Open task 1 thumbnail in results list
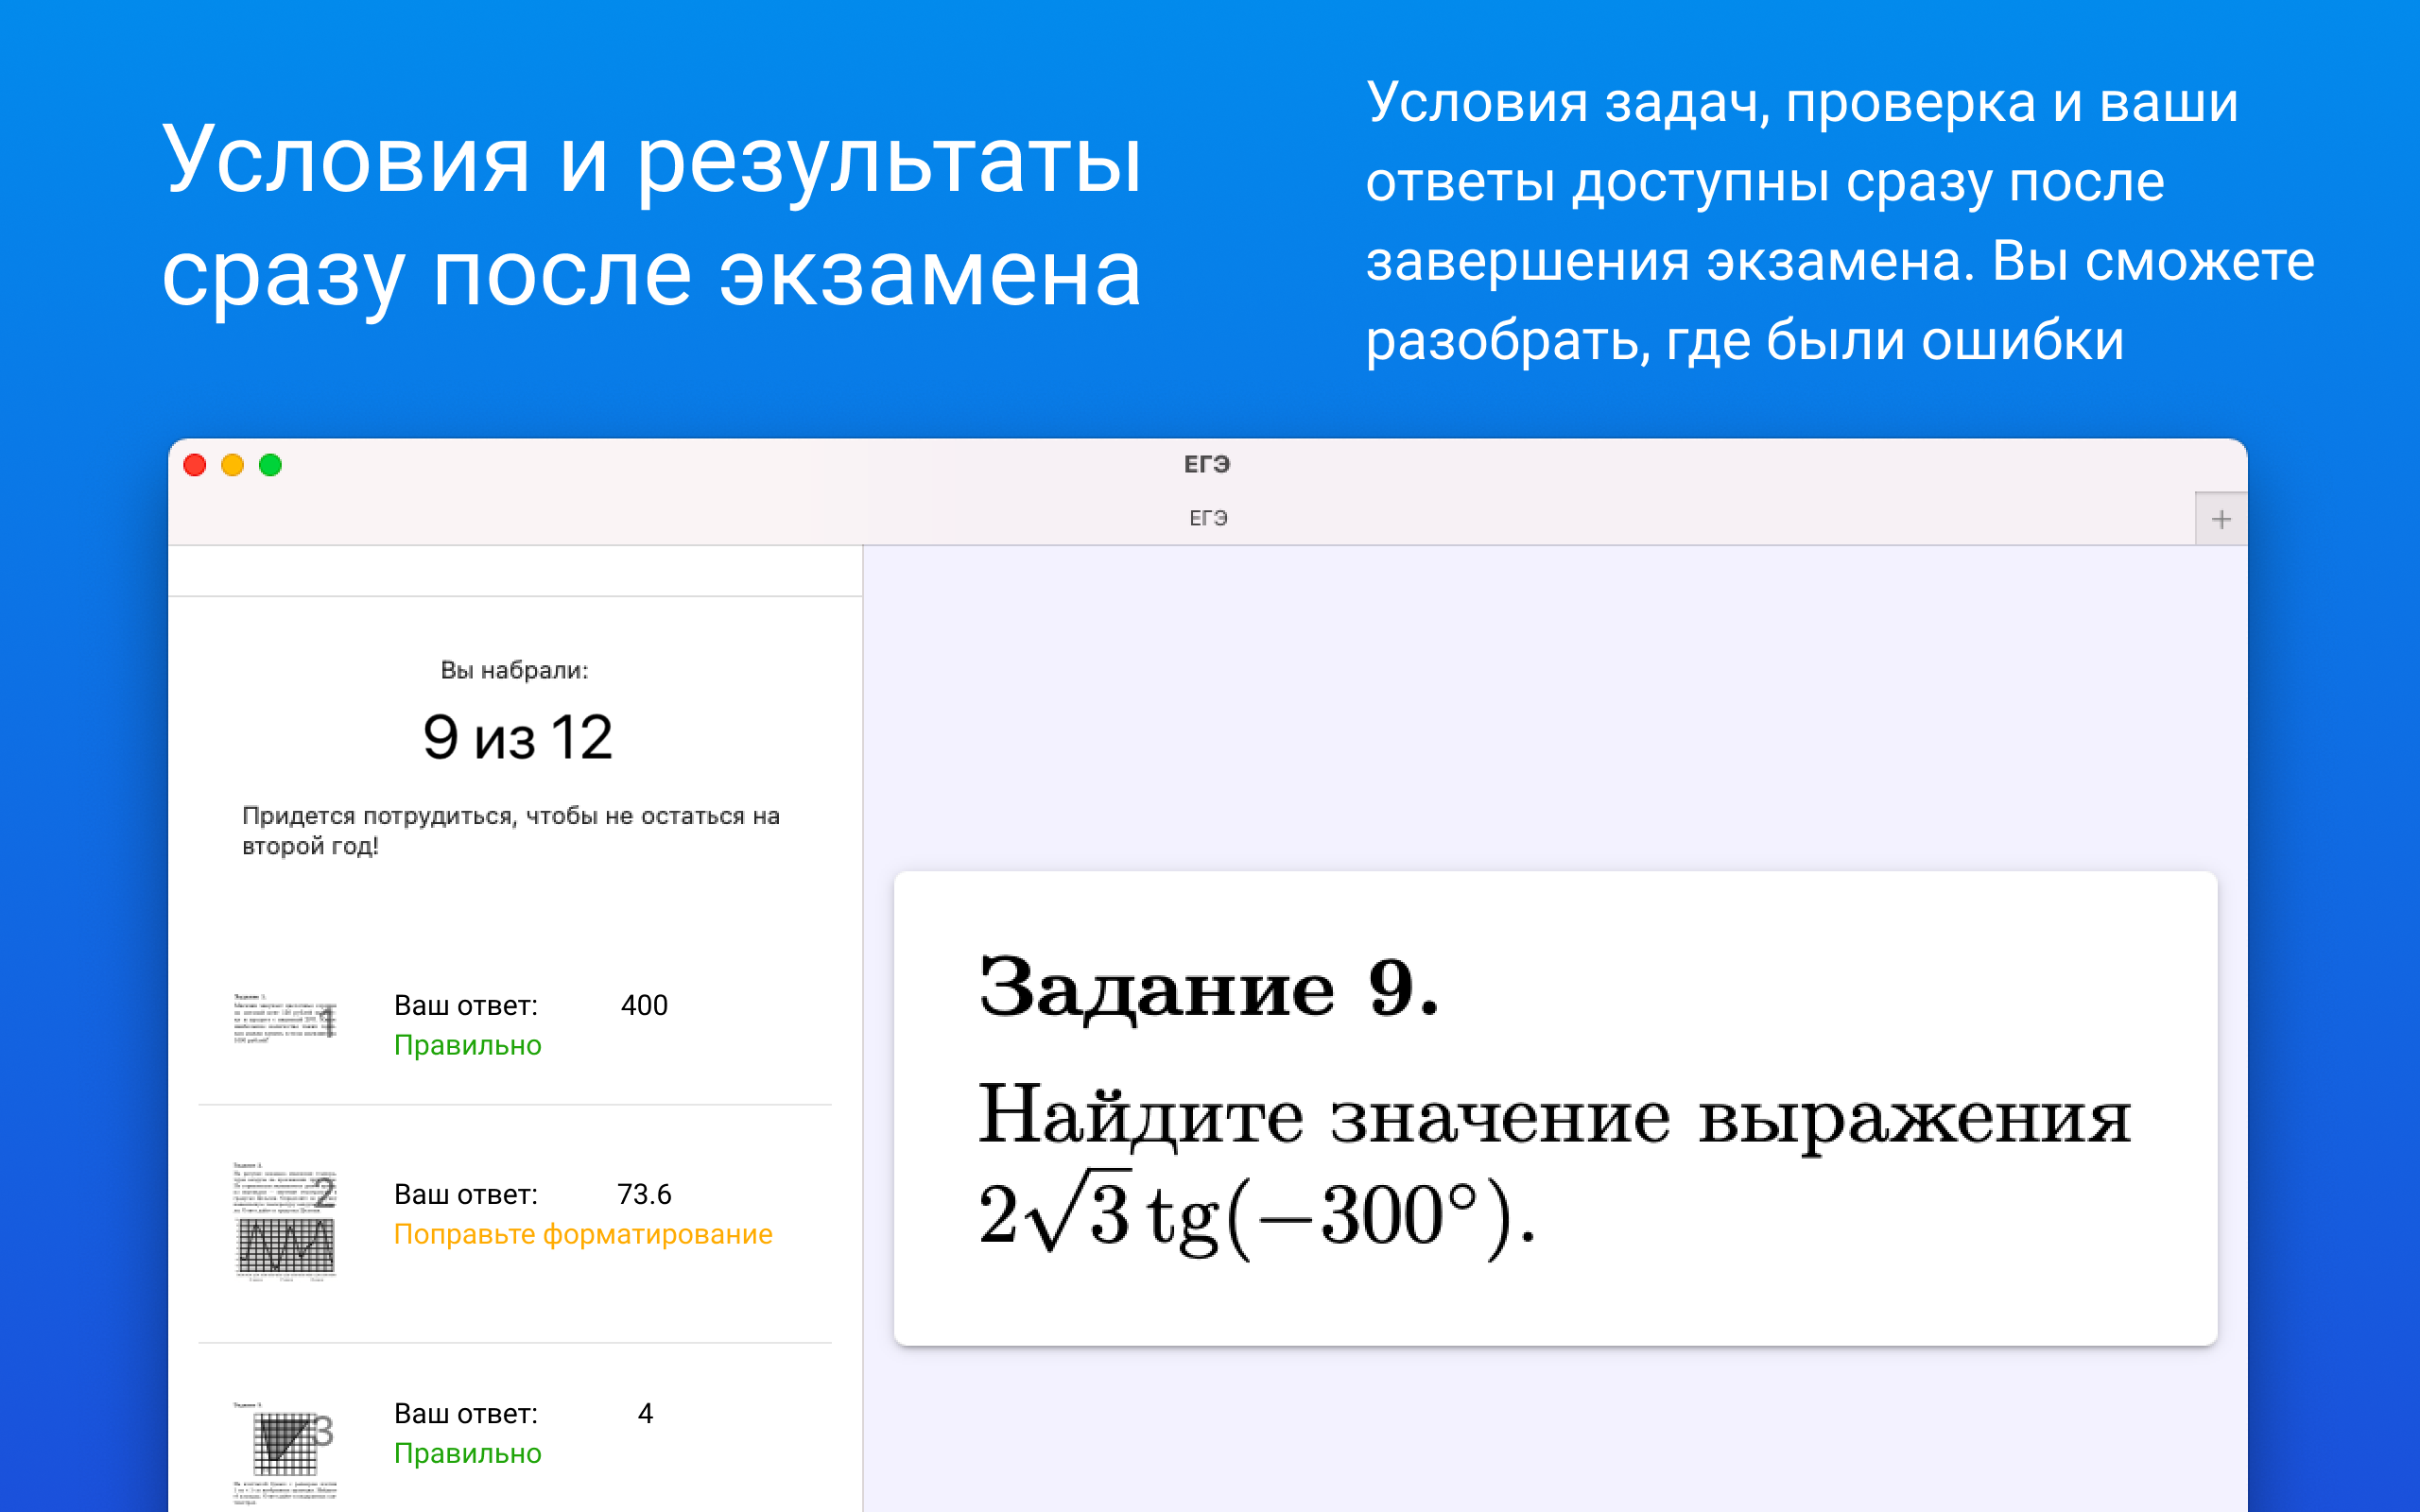Viewport: 2420px width, 1512px height. (x=285, y=1020)
